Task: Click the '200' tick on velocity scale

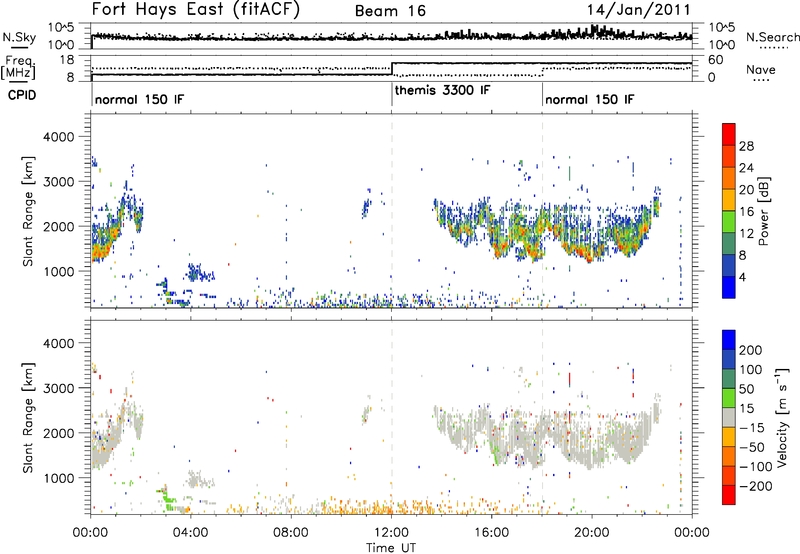Action: [x=751, y=350]
